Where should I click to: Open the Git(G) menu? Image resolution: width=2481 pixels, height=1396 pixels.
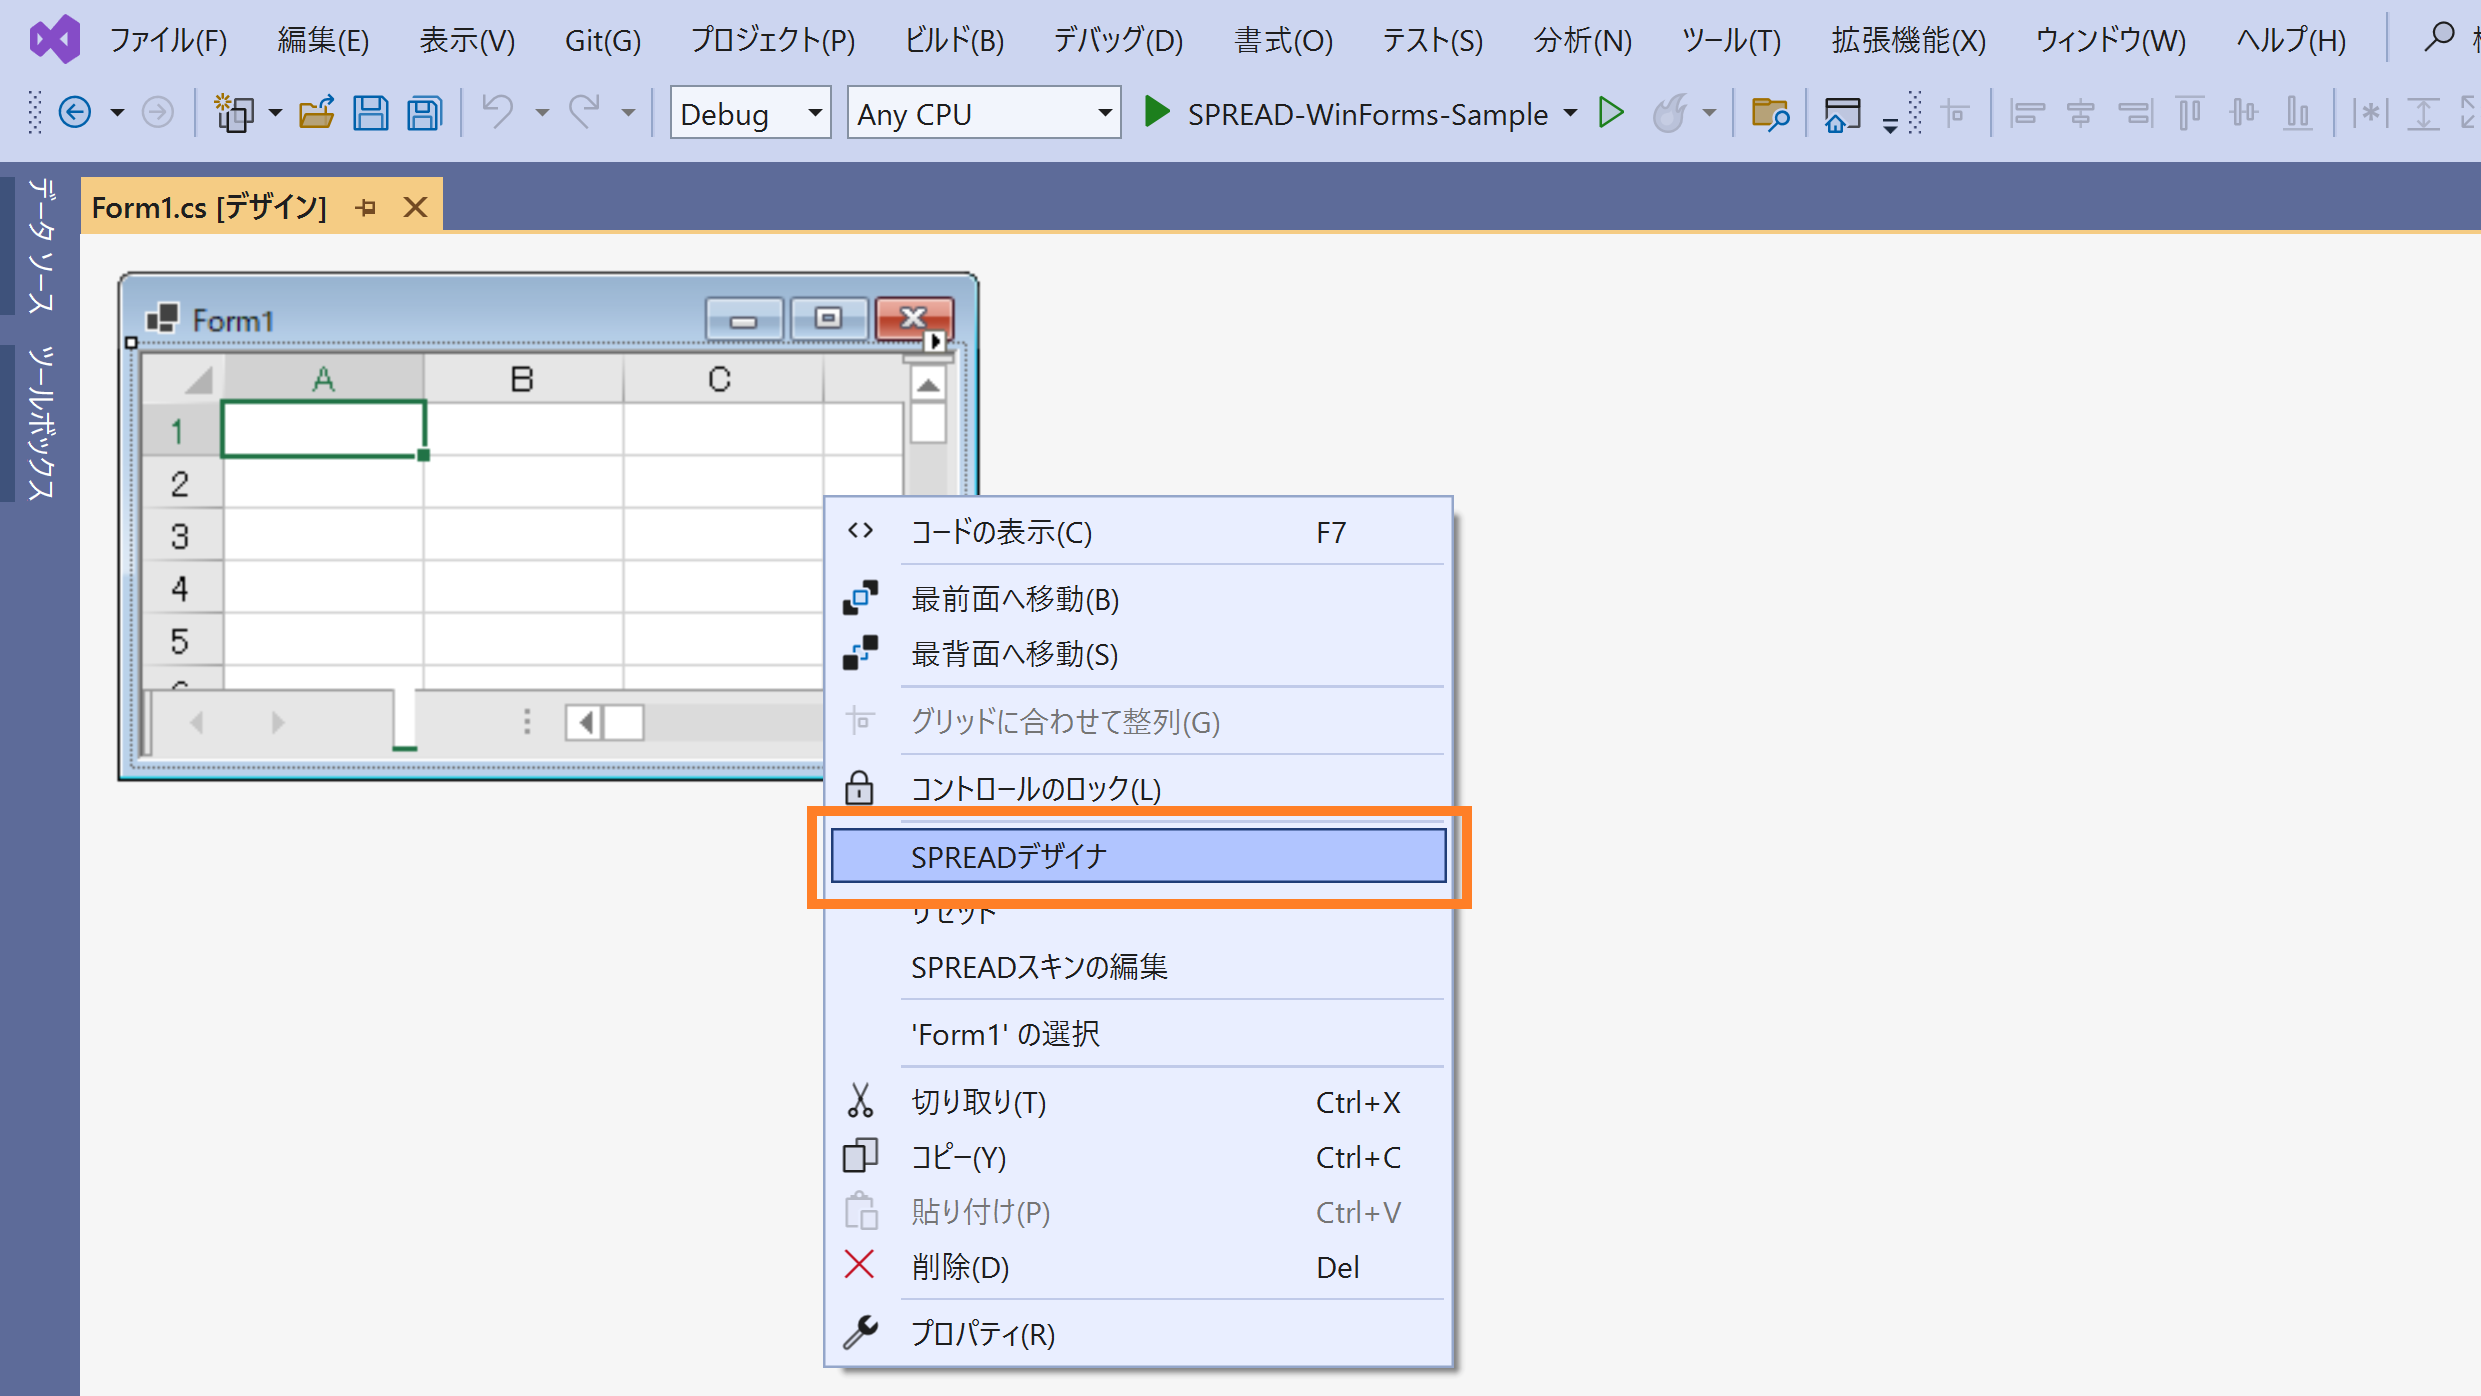coord(603,40)
